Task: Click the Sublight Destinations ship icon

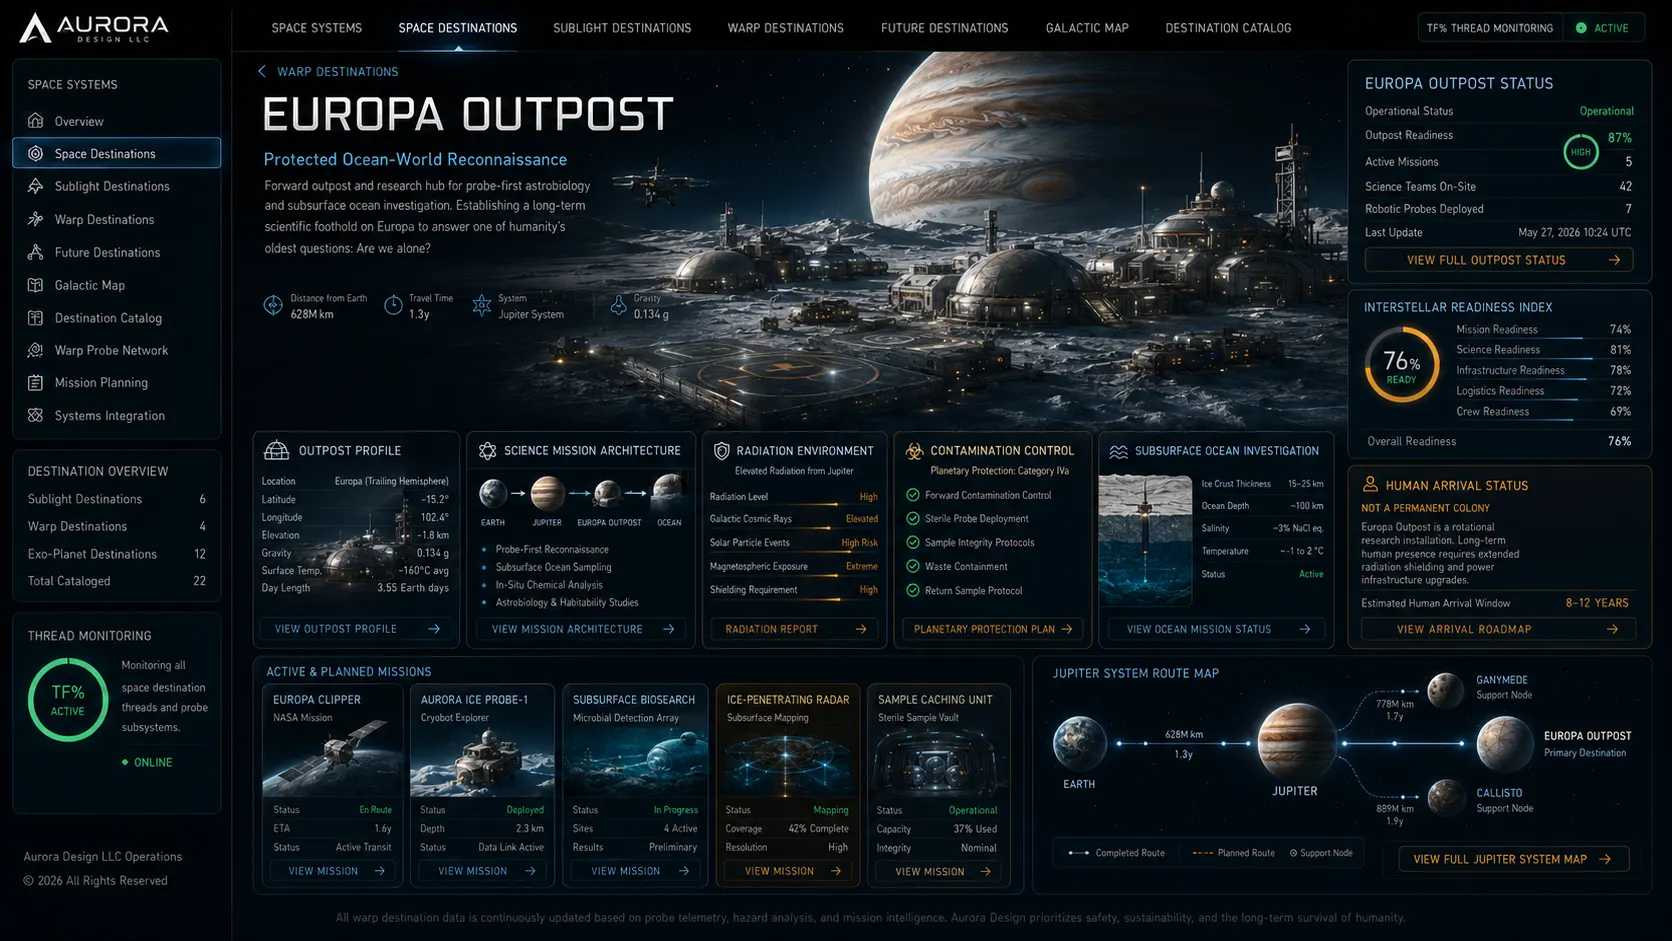Action: tap(36, 186)
